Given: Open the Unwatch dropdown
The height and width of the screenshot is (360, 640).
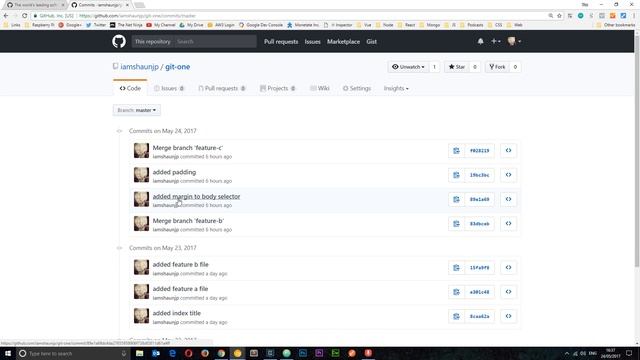Looking at the screenshot, I should click(x=408, y=67).
